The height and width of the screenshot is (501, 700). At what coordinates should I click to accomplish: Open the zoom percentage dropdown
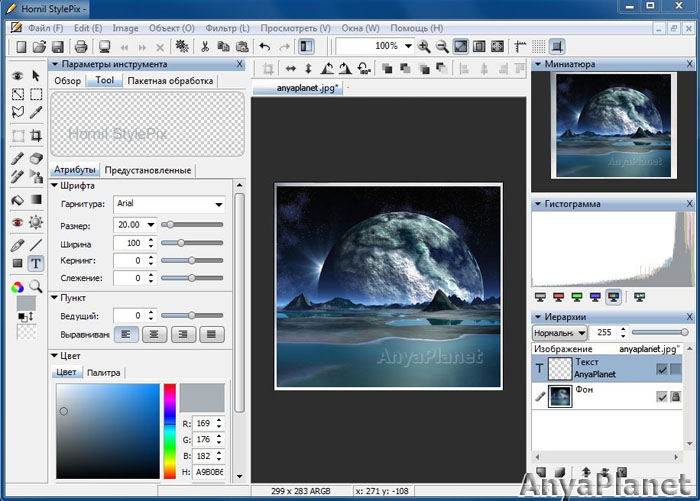click(408, 46)
